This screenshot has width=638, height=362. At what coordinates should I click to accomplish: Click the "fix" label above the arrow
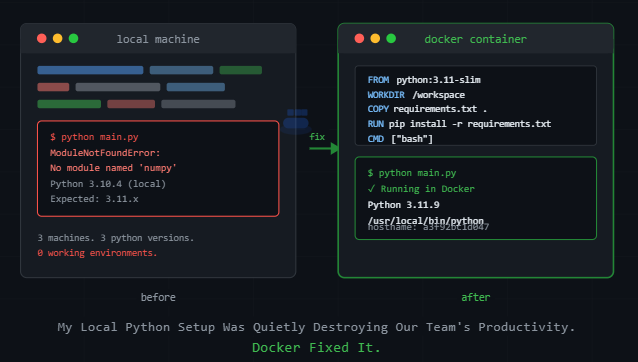coord(317,137)
